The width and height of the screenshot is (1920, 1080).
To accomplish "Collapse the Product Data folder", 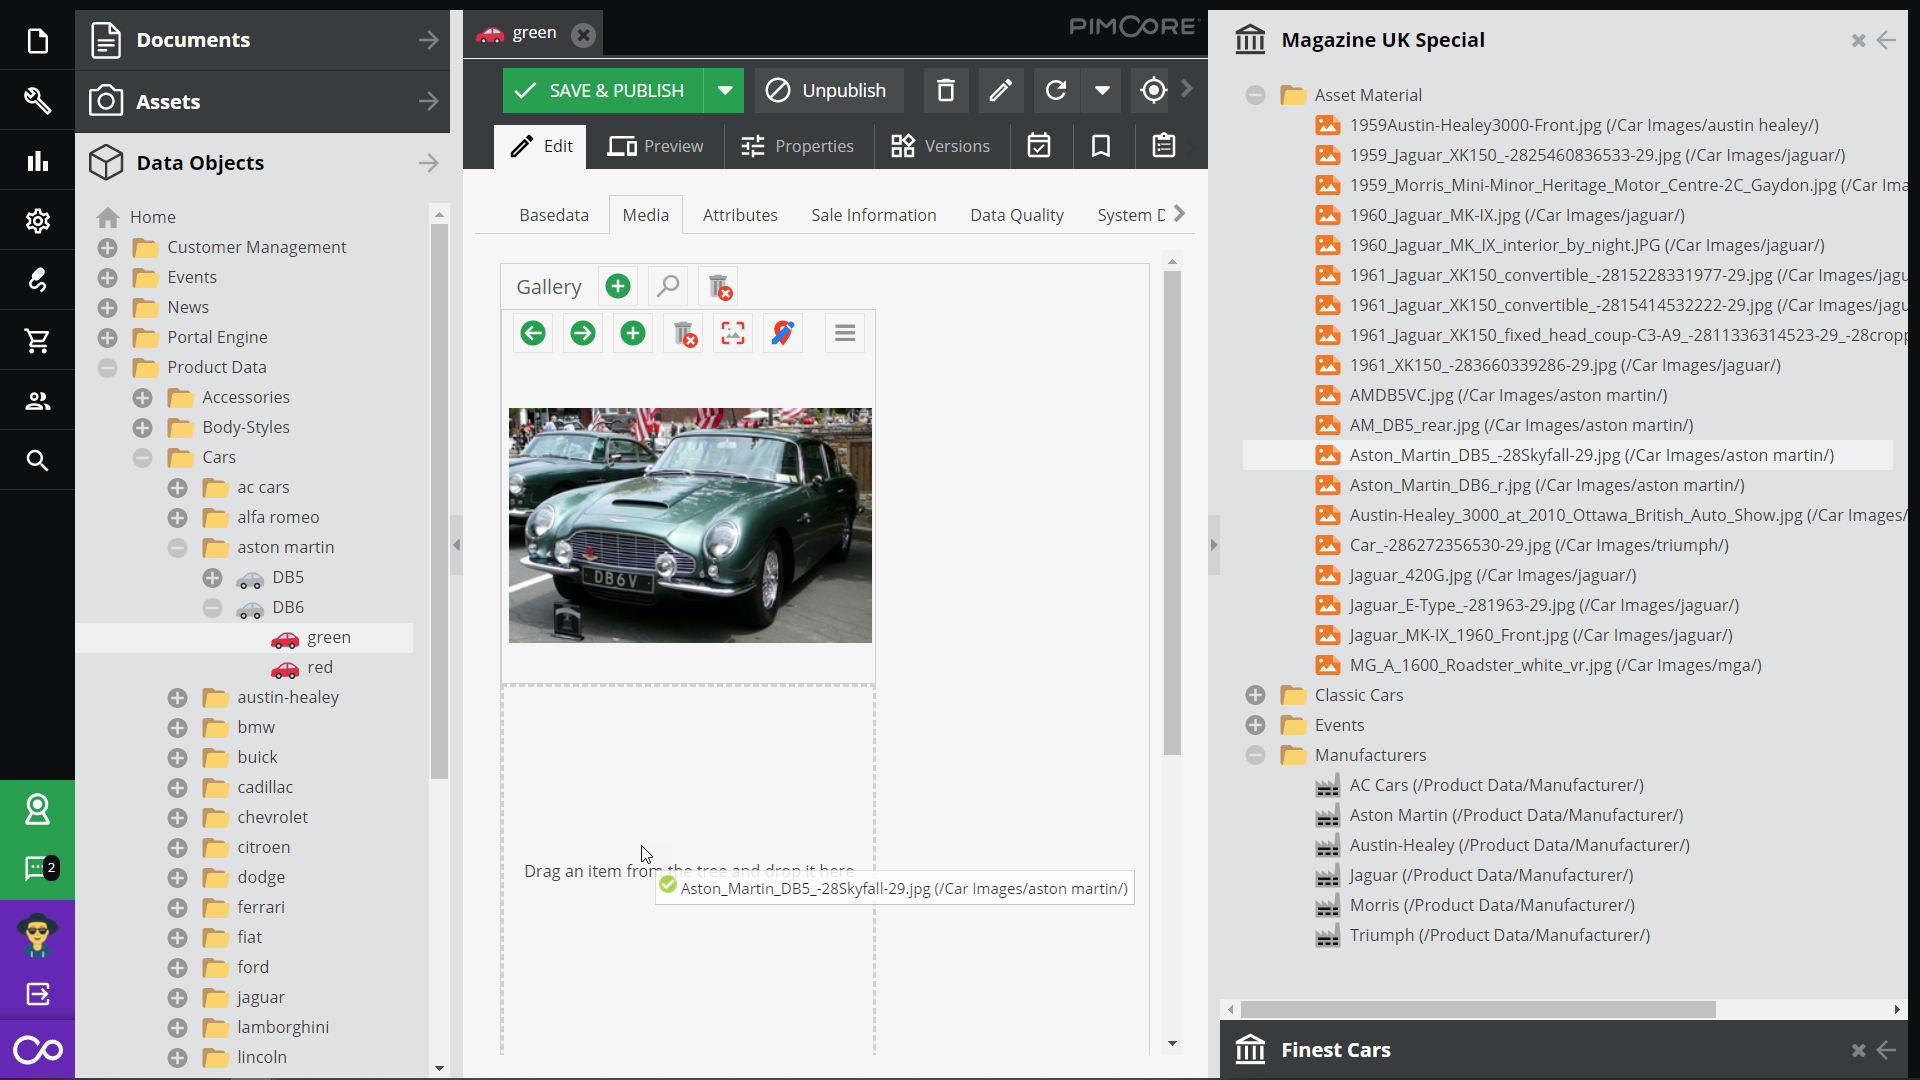I will [107, 367].
